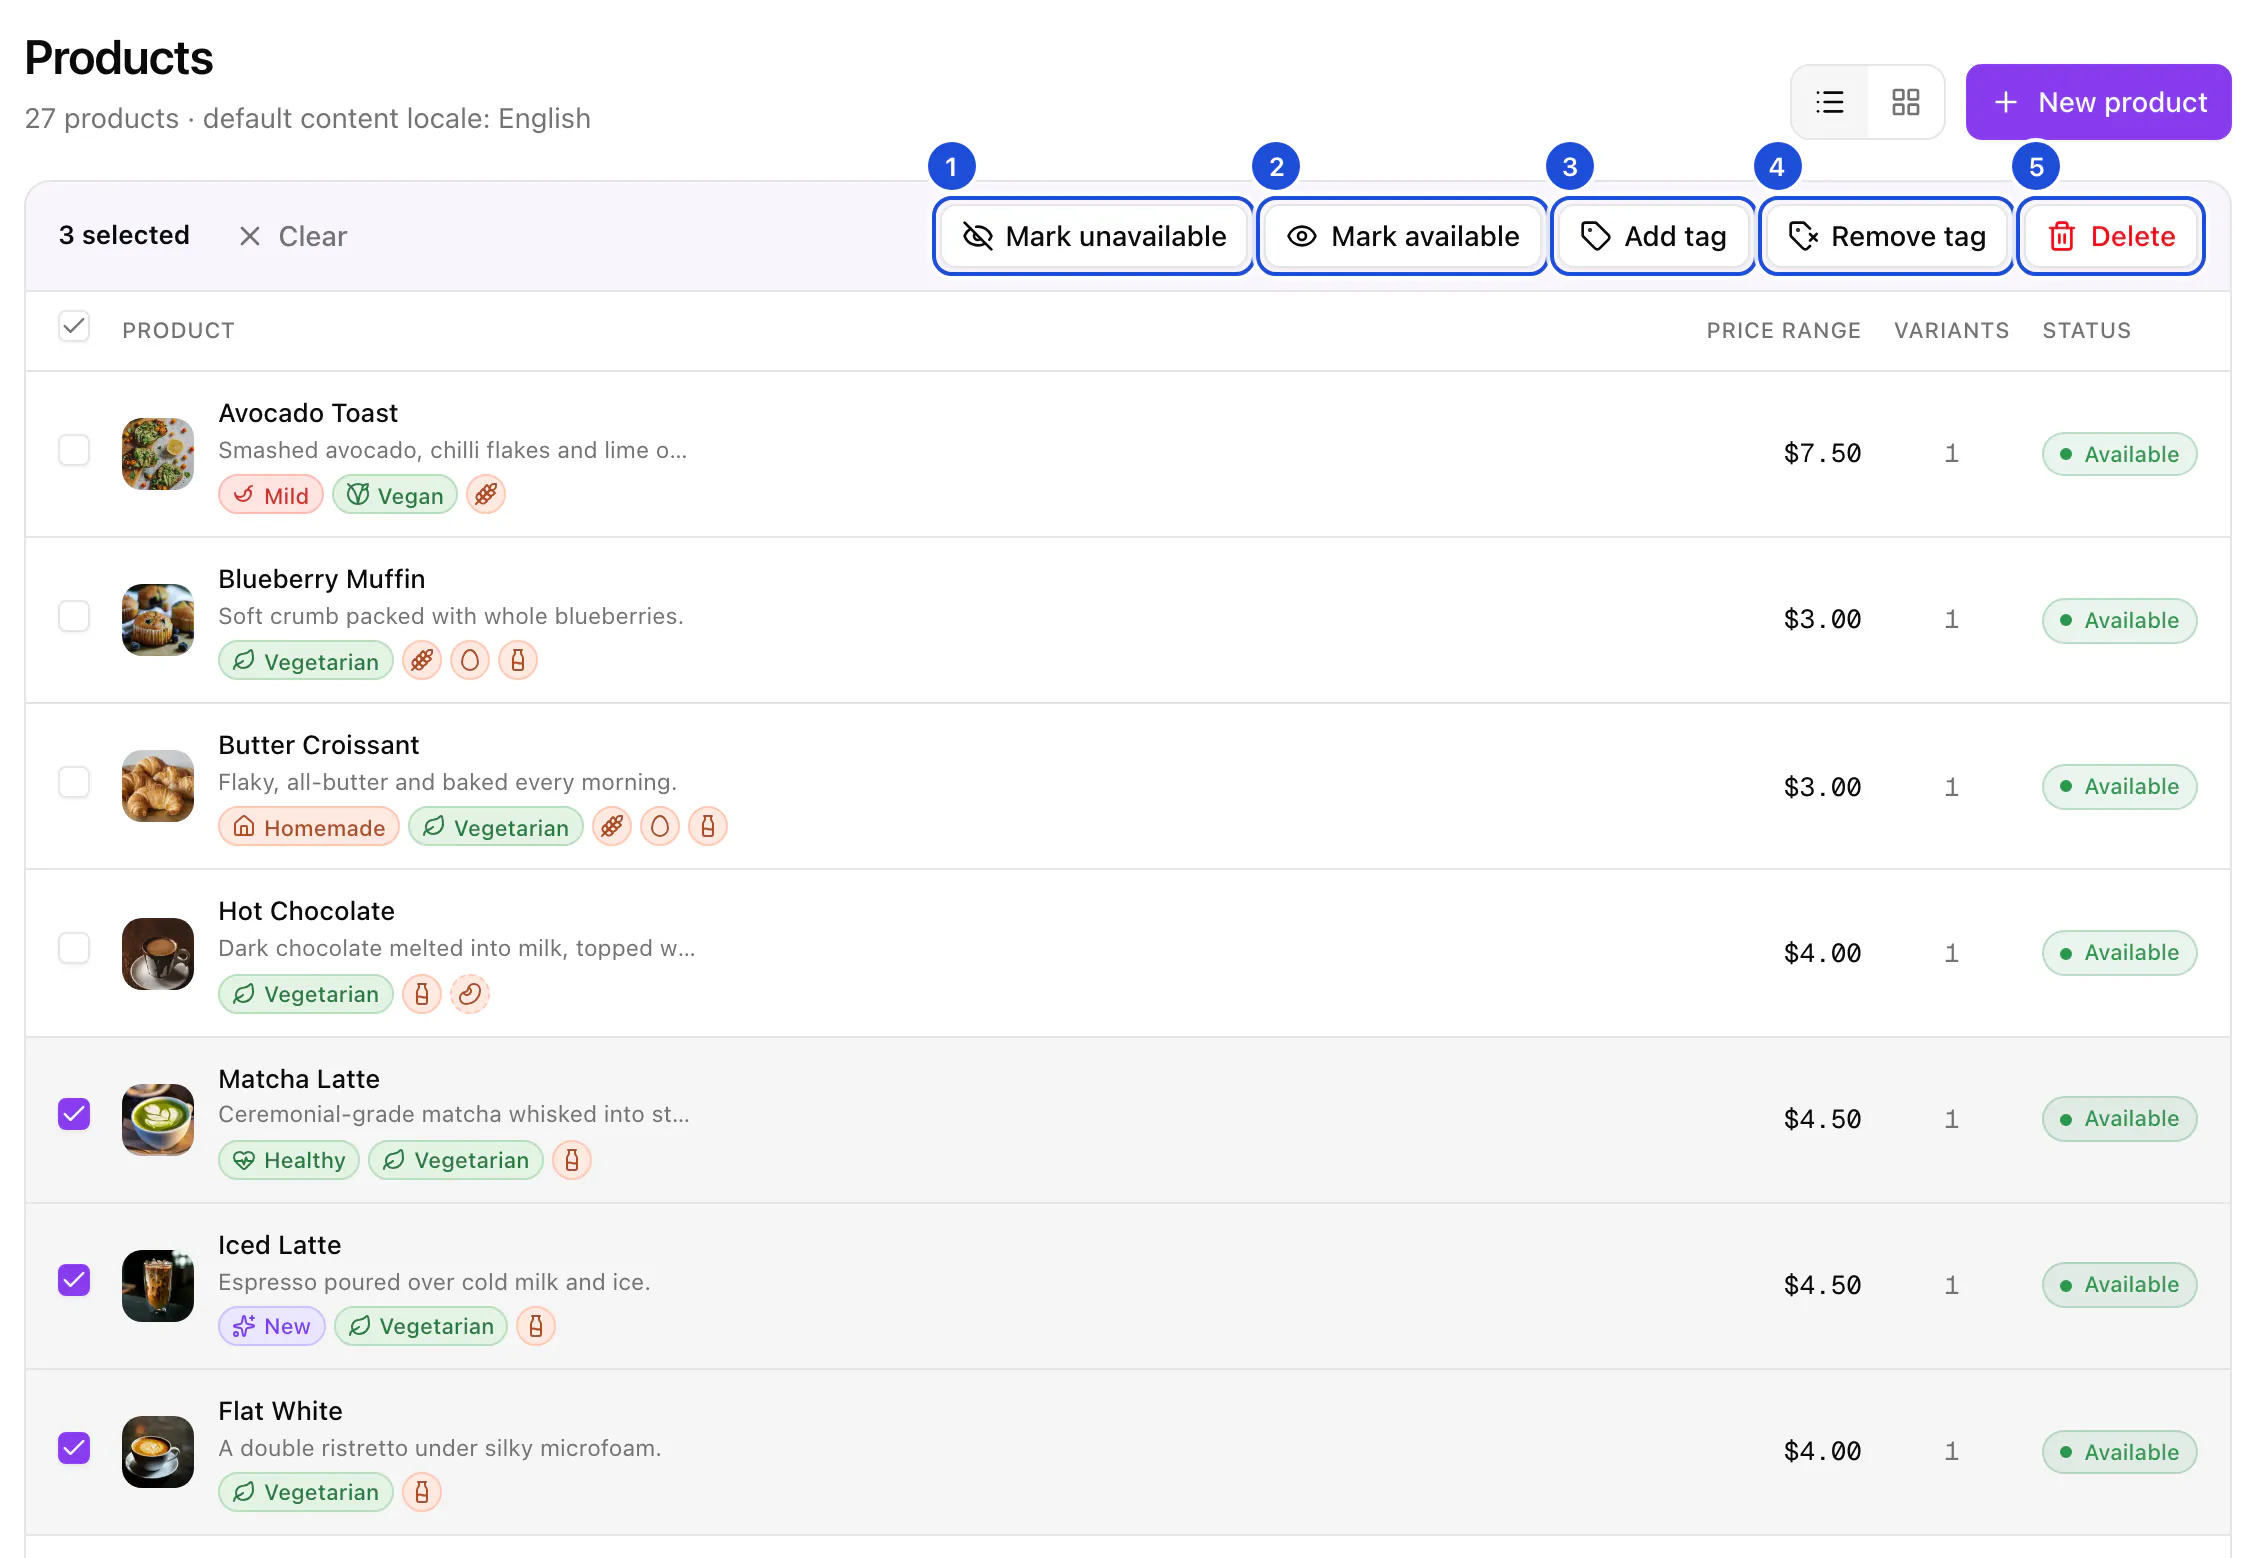Click the soy allergen icon on Hot Chocolate

coord(470,994)
